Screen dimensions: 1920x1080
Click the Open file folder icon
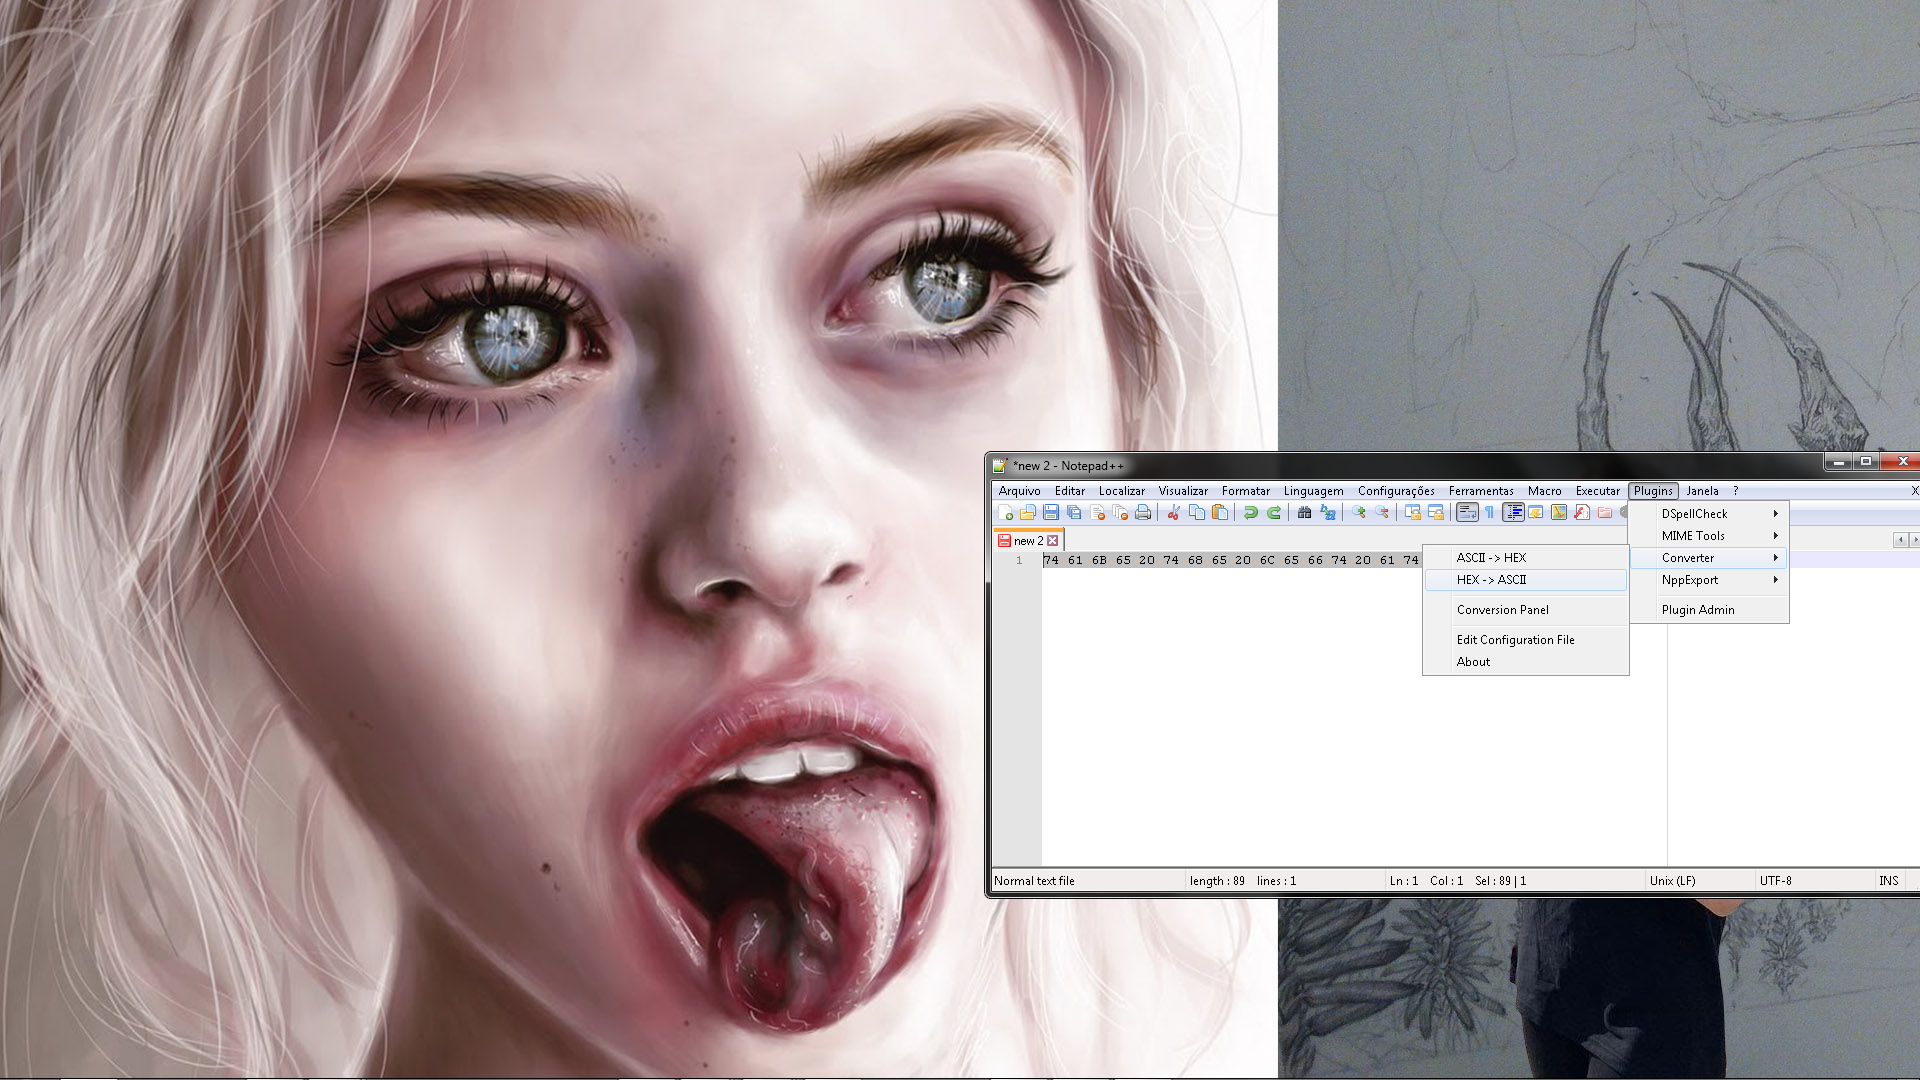(x=1027, y=512)
